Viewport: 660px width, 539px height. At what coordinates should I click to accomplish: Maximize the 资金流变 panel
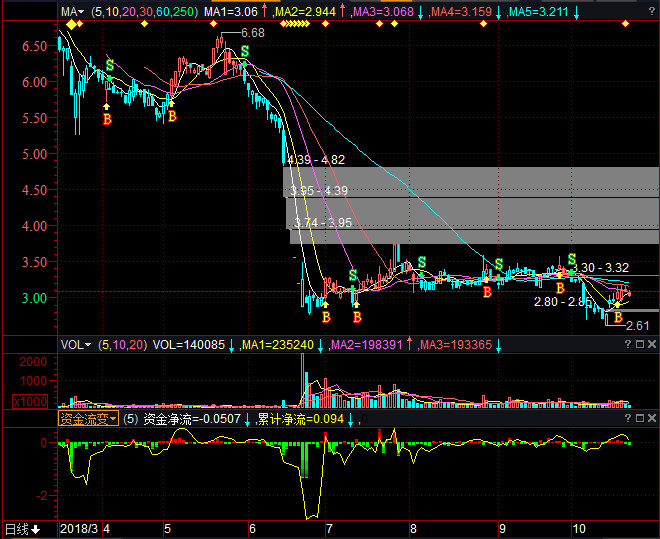click(x=639, y=419)
